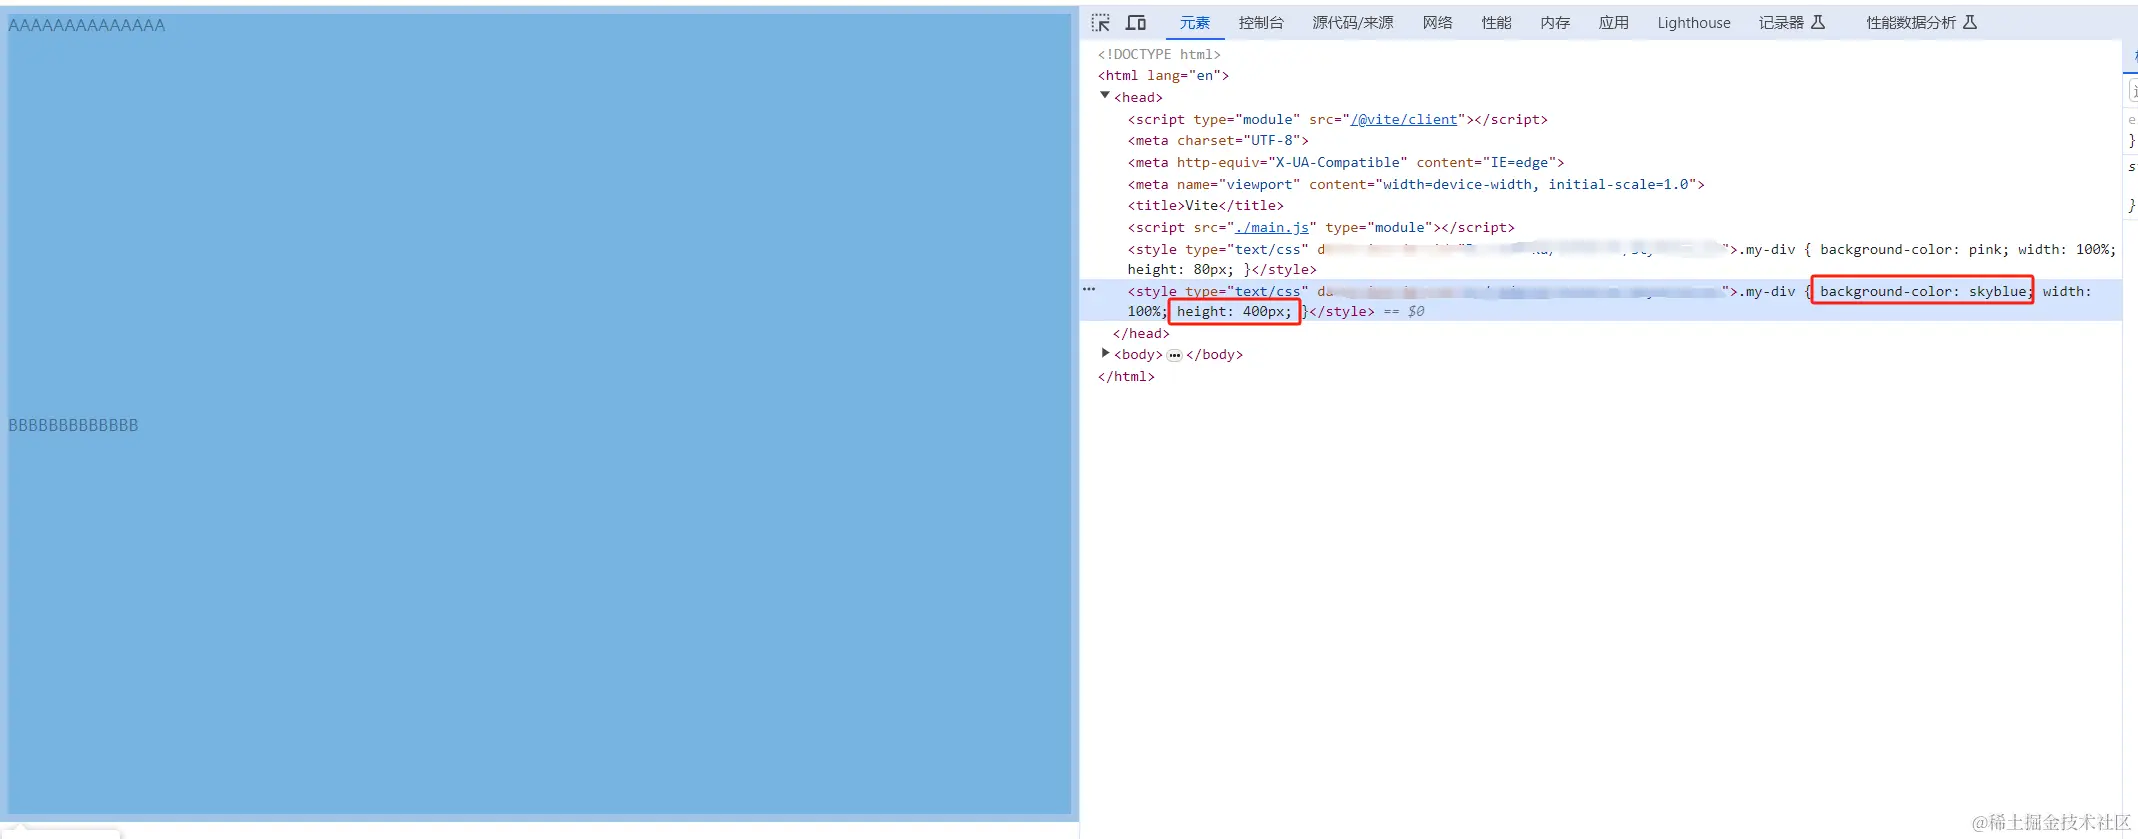Select the closing </head> tag
The height and width of the screenshot is (839, 2138).
coord(1141,333)
